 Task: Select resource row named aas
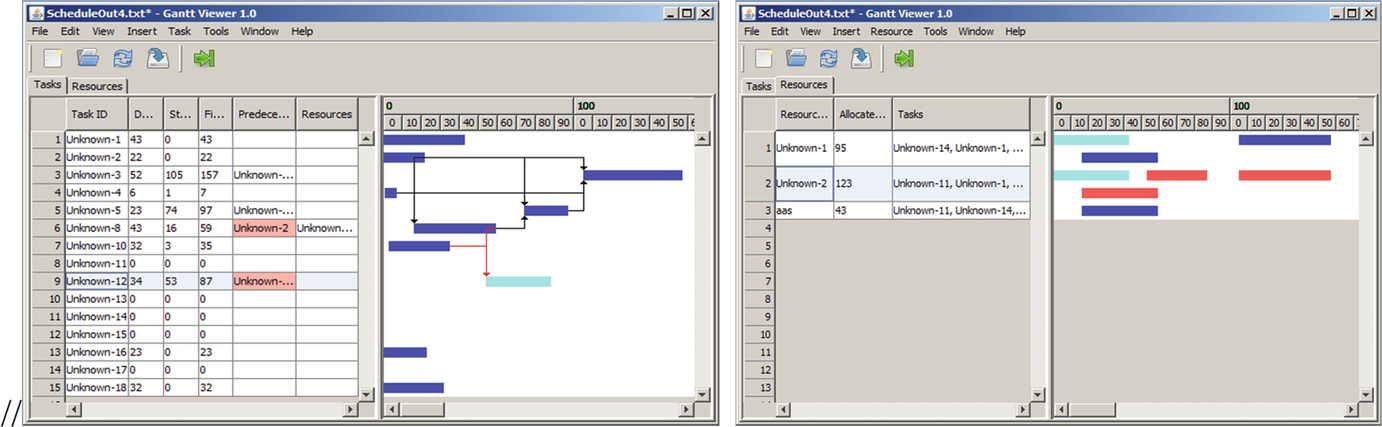pyautogui.click(x=886, y=211)
